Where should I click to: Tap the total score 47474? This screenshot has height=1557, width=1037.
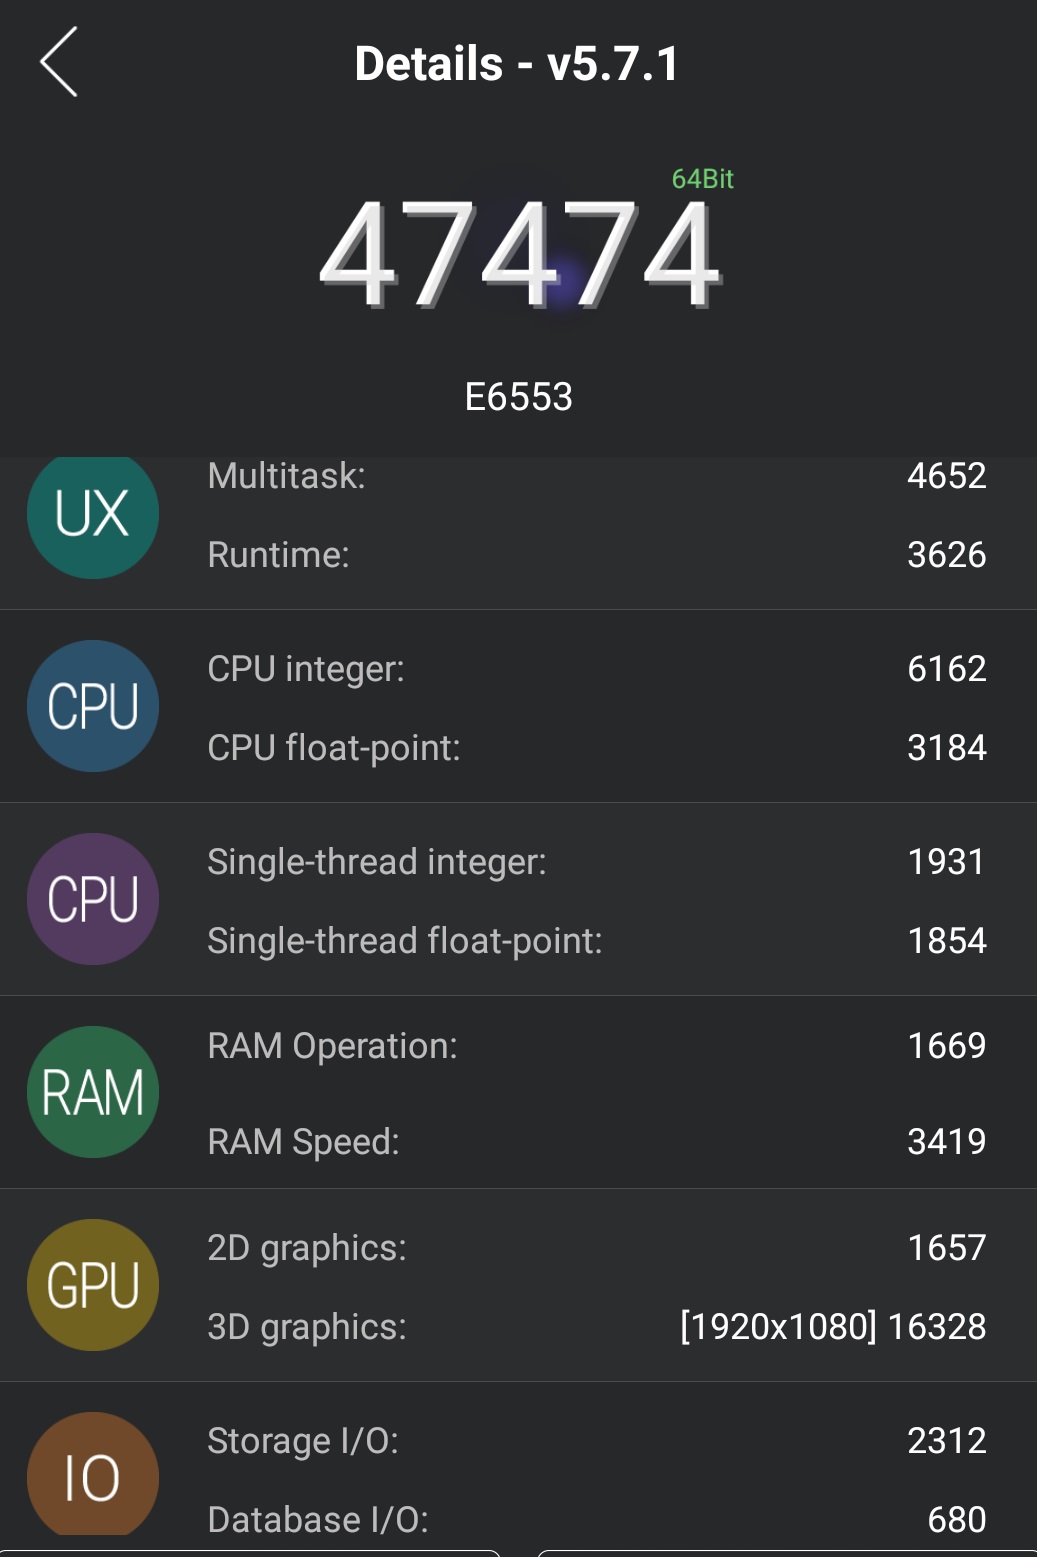pyautogui.click(x=519, y=254)
